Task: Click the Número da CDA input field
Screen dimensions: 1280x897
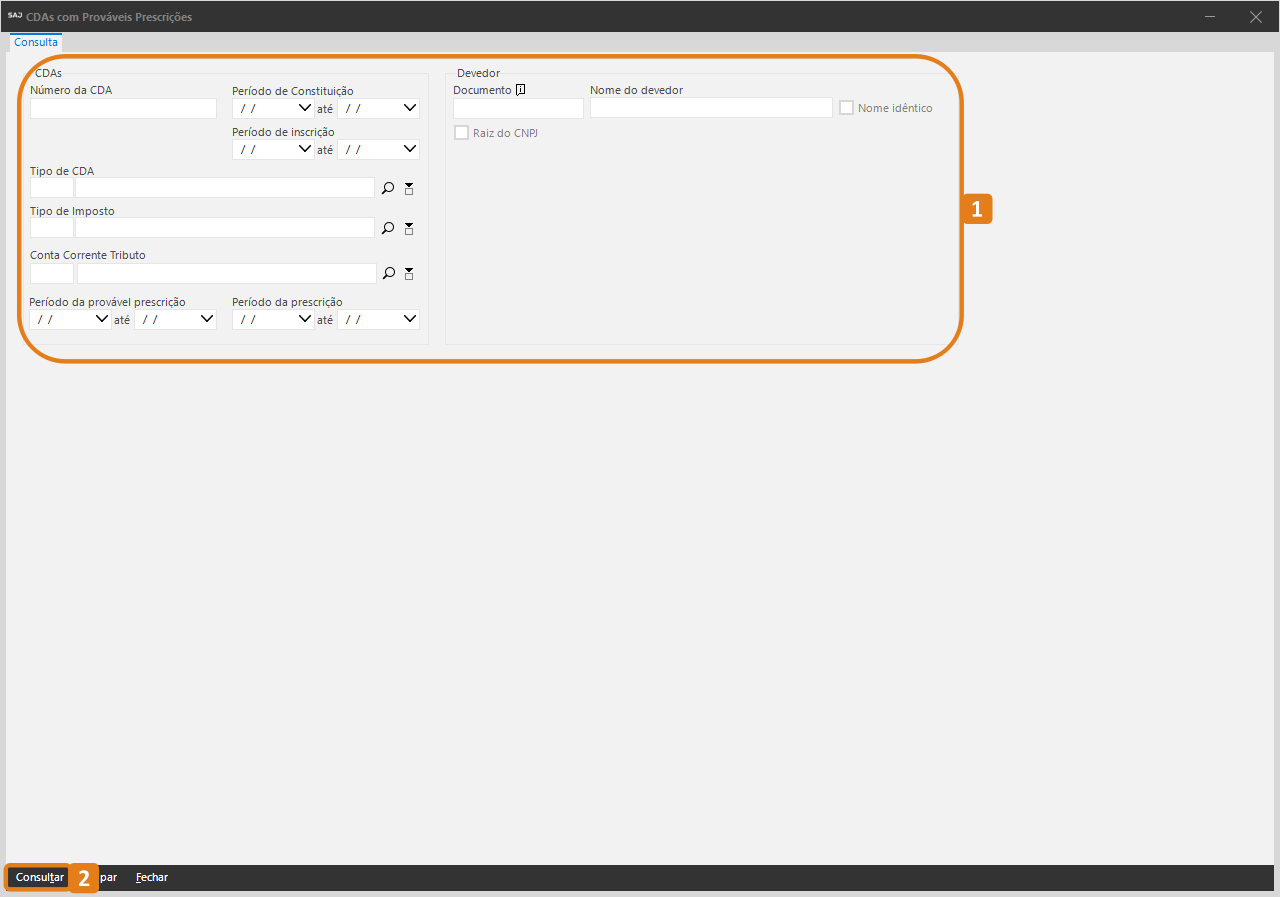Action: click(123, 108)
